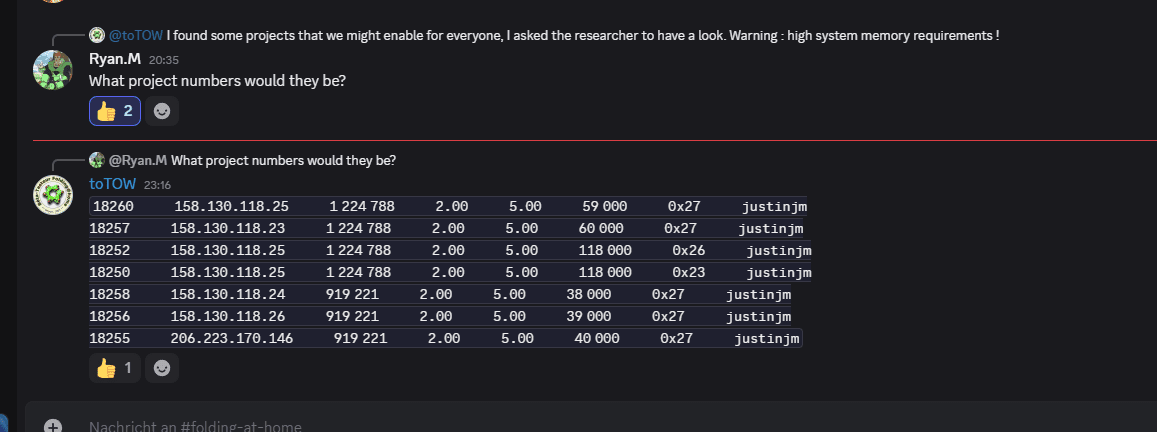
Task: Click the 20:35 message timestamp
Action: pos(164,60)
